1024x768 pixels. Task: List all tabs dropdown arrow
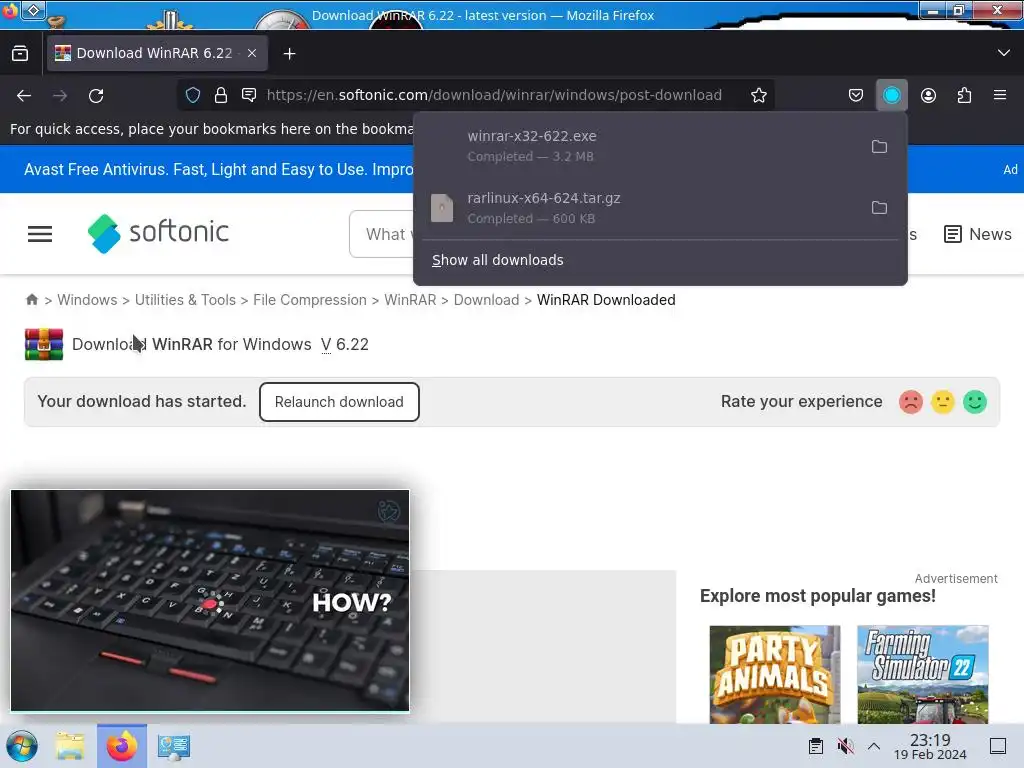pos(1003,53)
